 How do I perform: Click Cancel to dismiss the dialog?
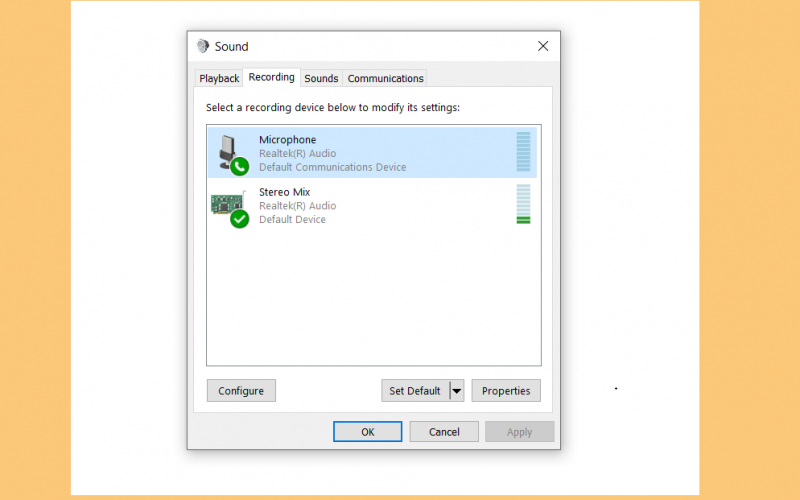pyautogui.click(x=444, y=432)
